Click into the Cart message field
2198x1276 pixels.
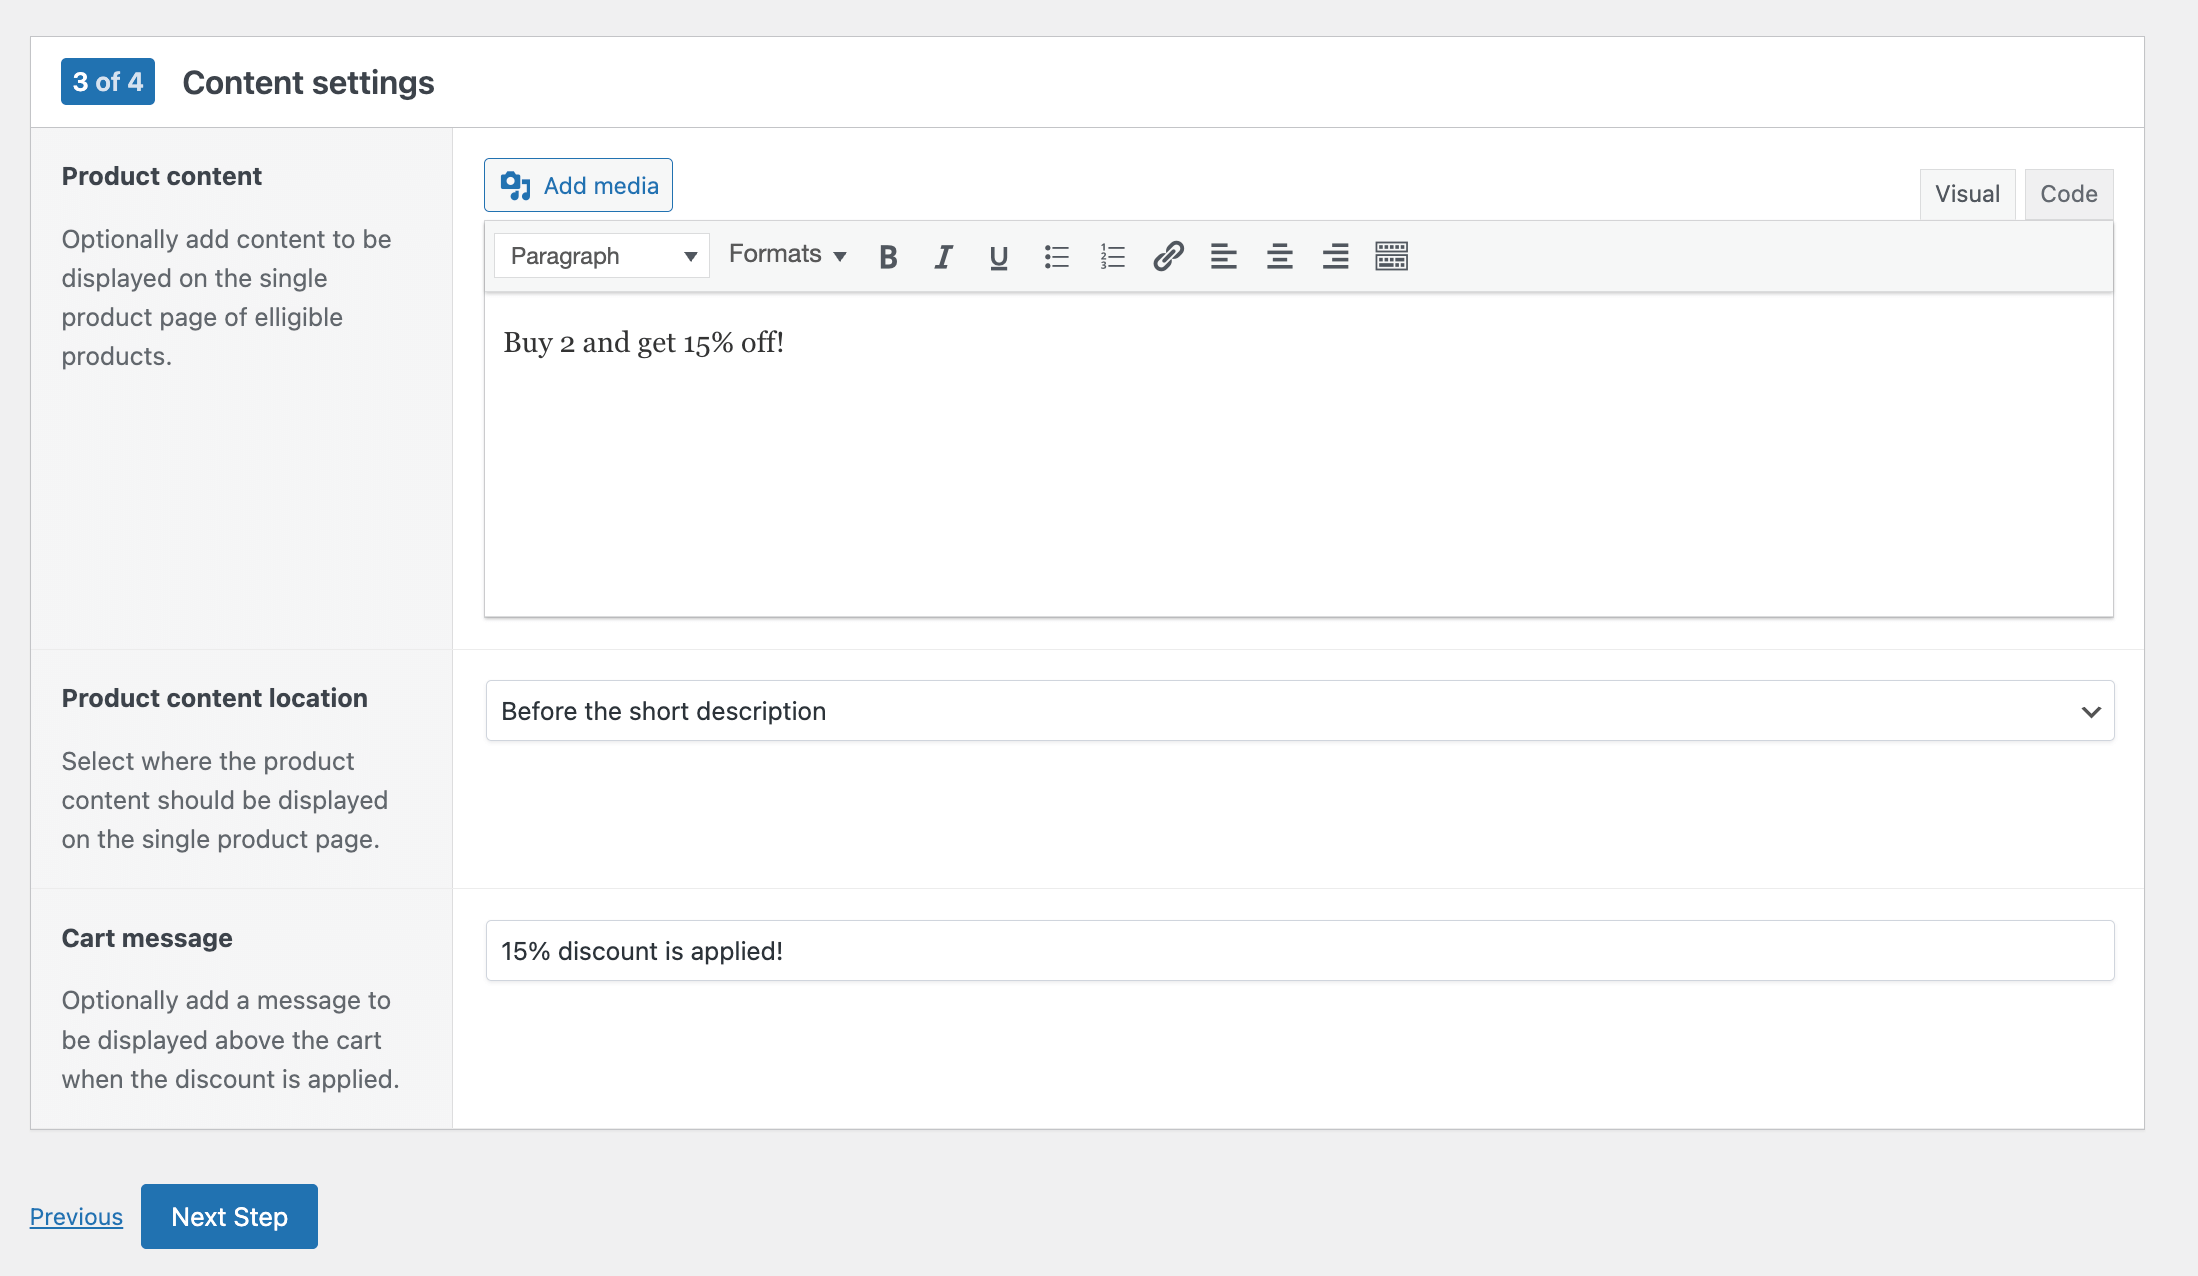pyautogui.click(x=1299, y=951)
